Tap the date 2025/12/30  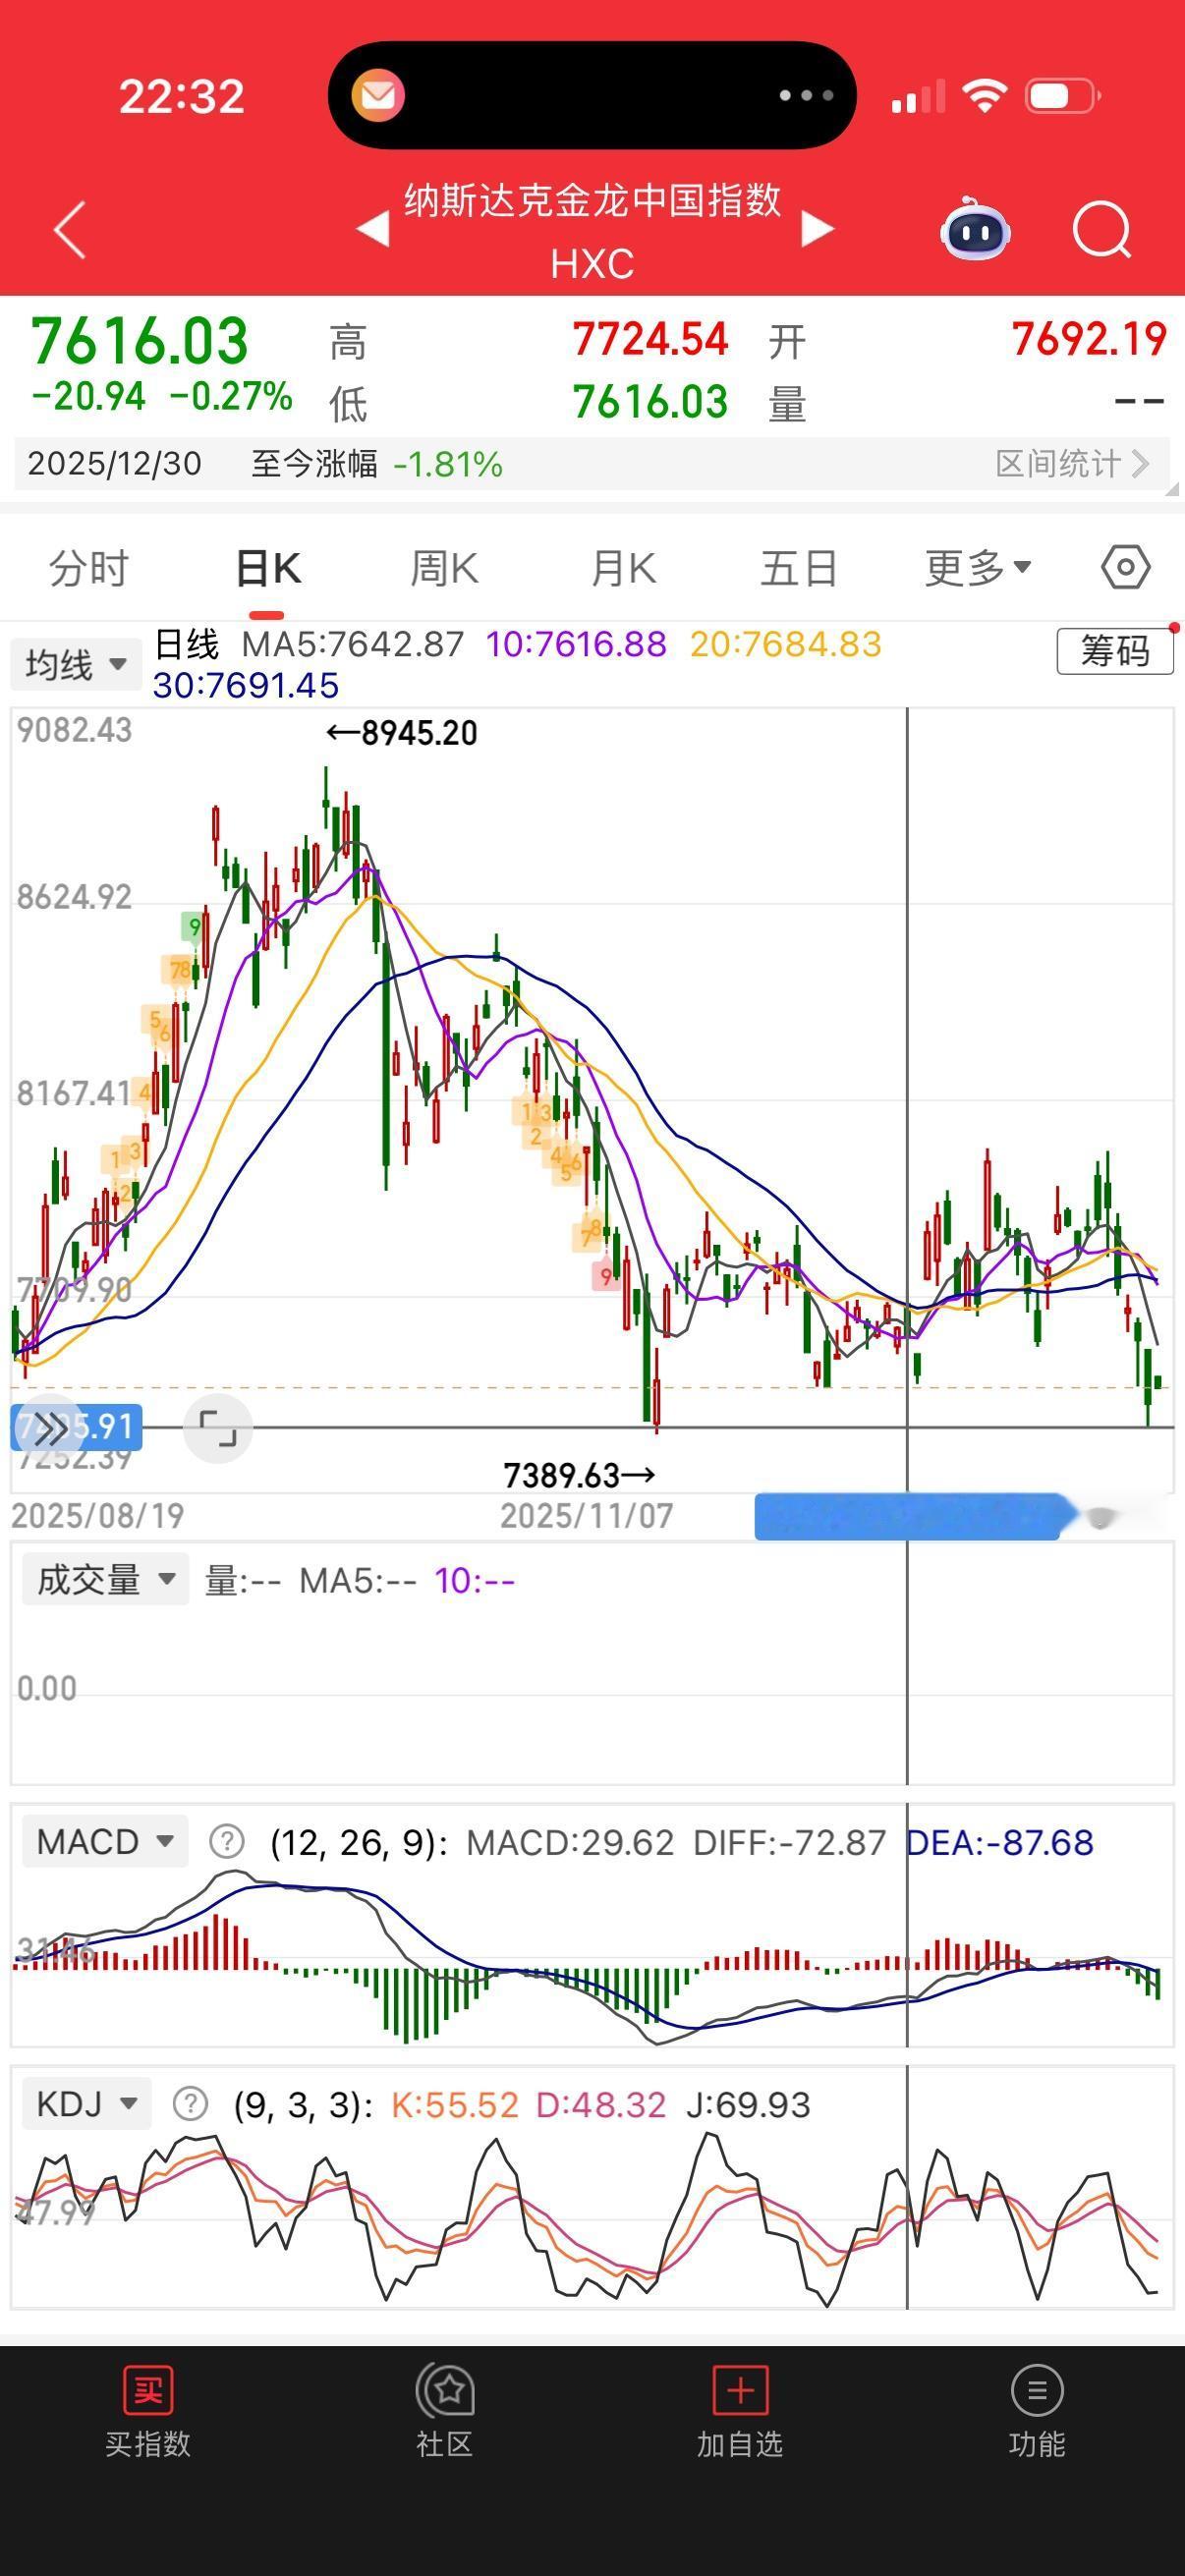[x=114, y=464]
